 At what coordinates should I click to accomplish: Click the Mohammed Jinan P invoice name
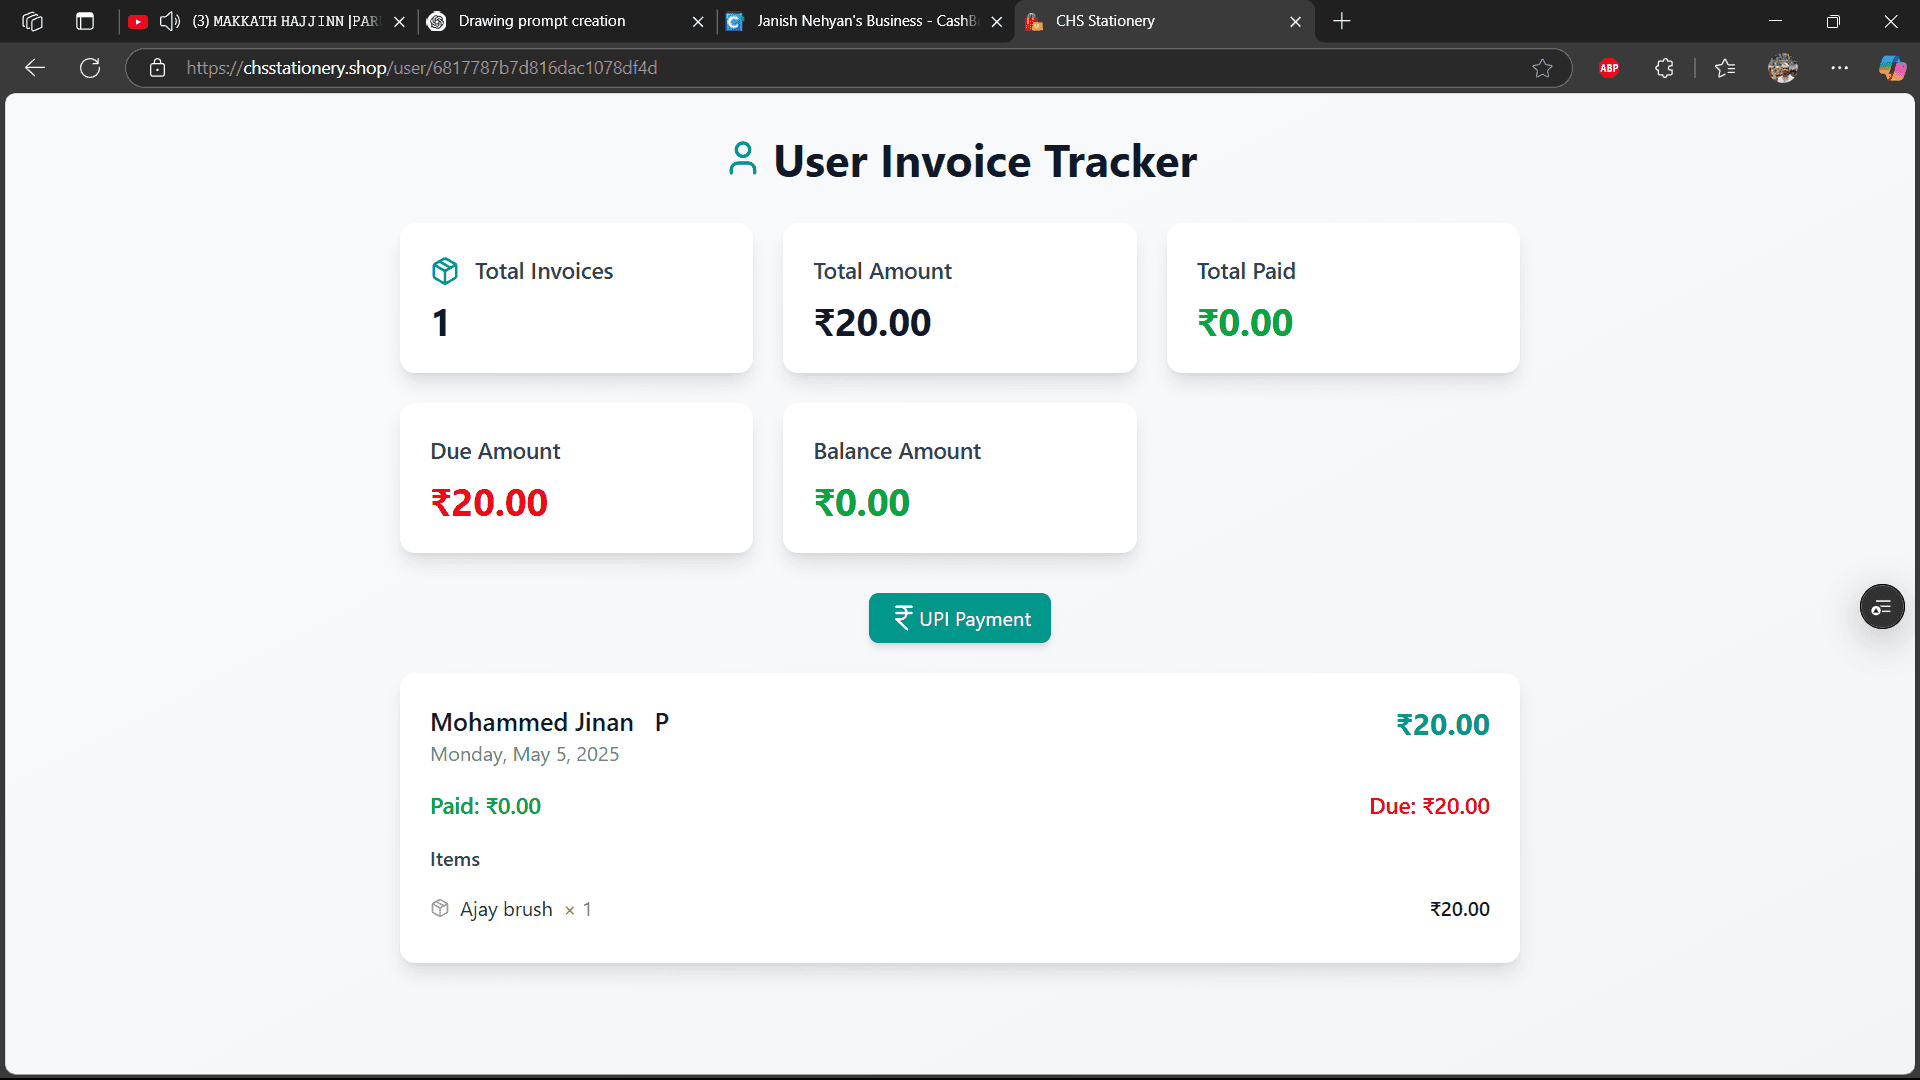[x=549, y=722]
